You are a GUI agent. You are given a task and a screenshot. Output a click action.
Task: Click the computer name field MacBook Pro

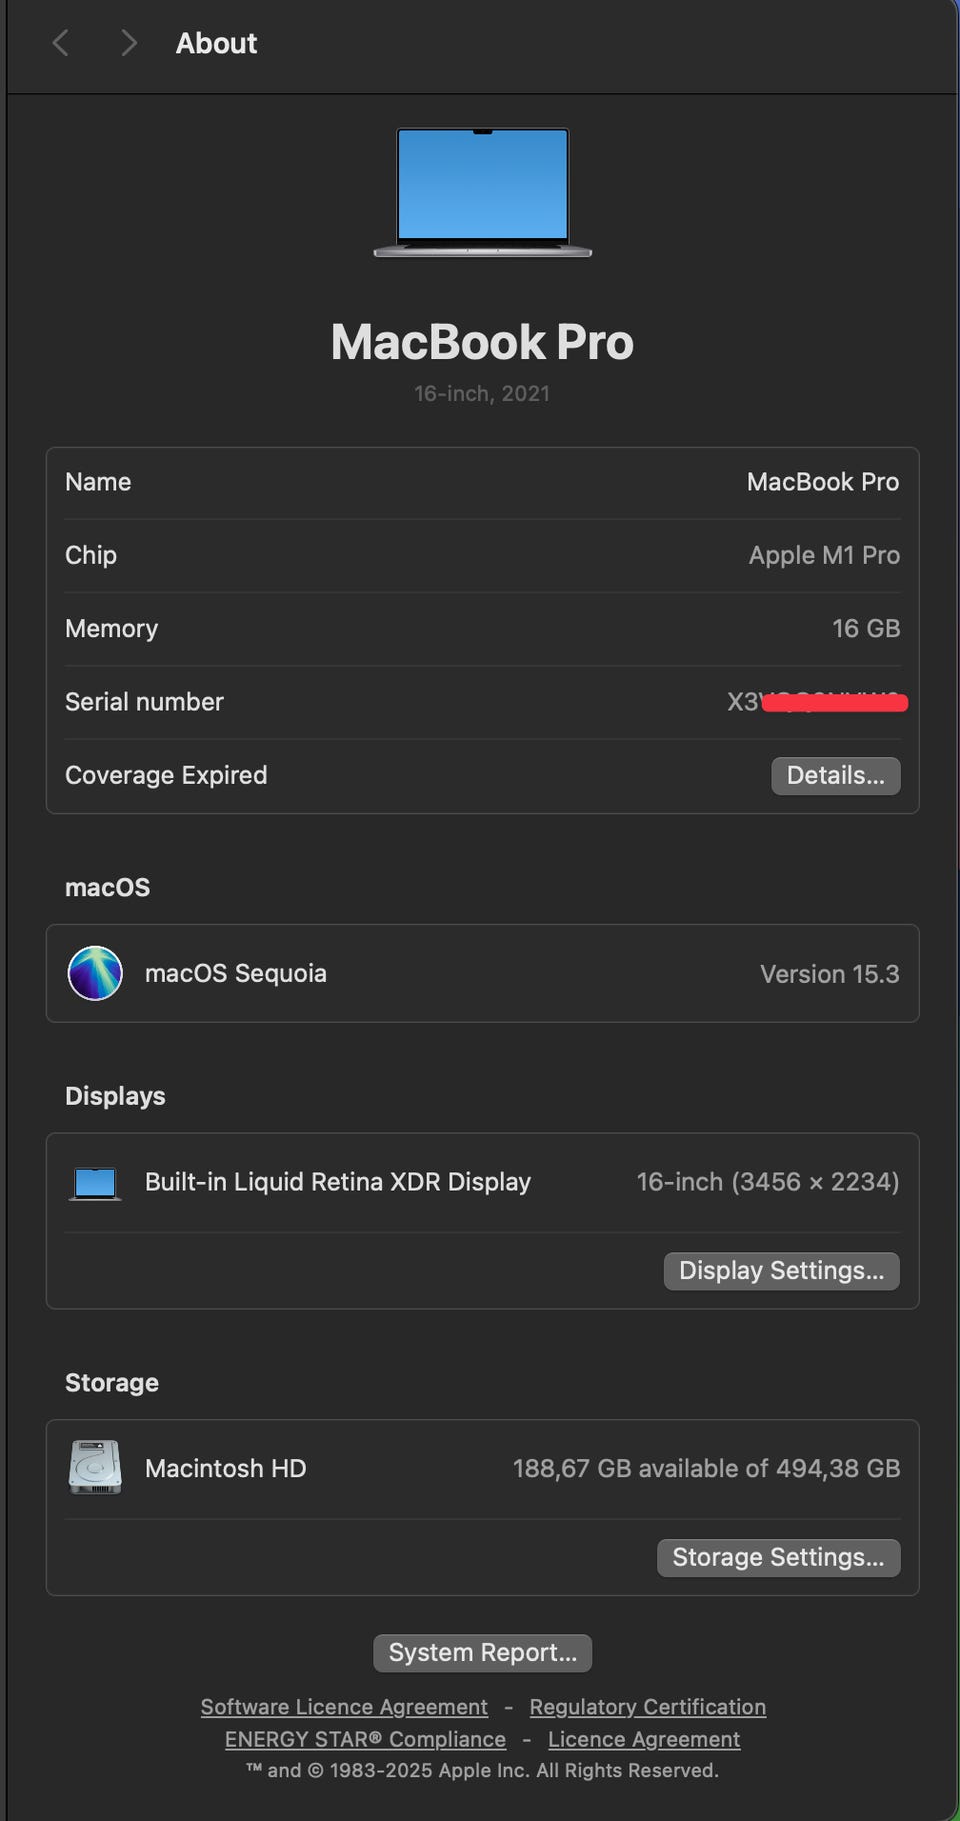tap(822, 482)
